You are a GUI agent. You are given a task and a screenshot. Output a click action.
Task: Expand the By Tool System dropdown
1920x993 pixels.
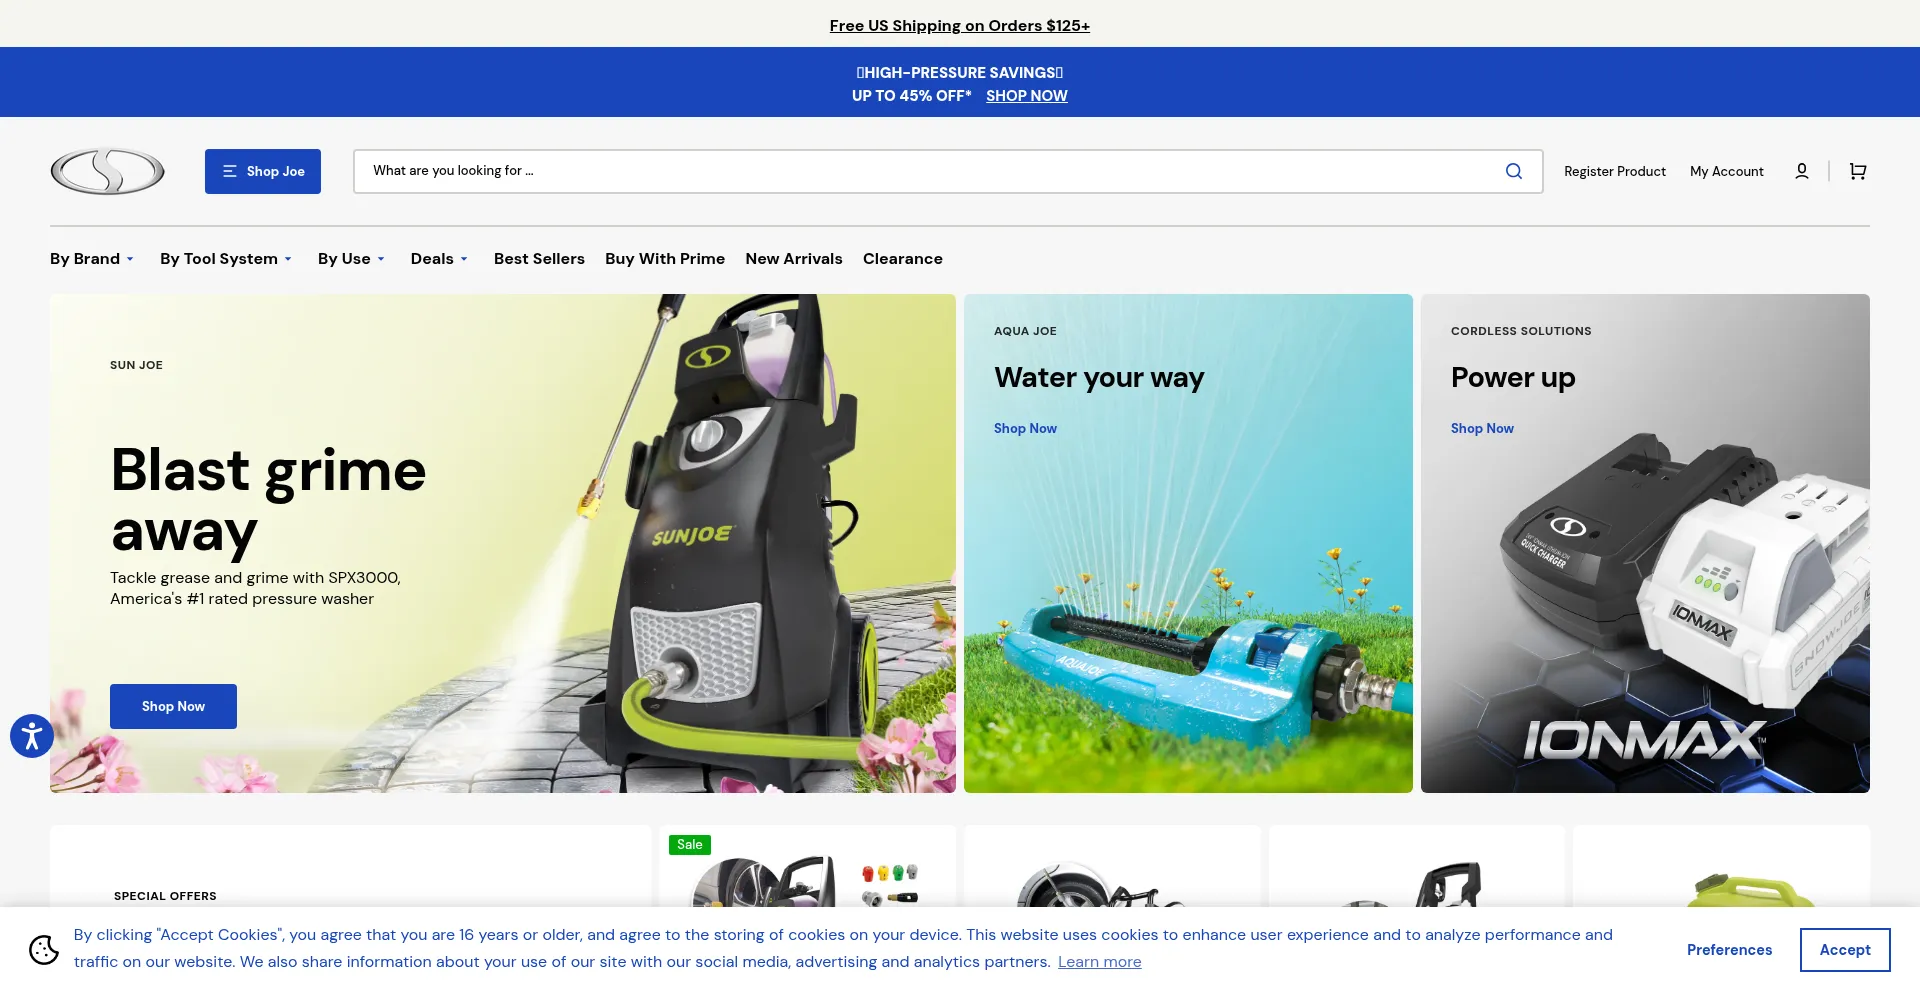click(225, 259)
